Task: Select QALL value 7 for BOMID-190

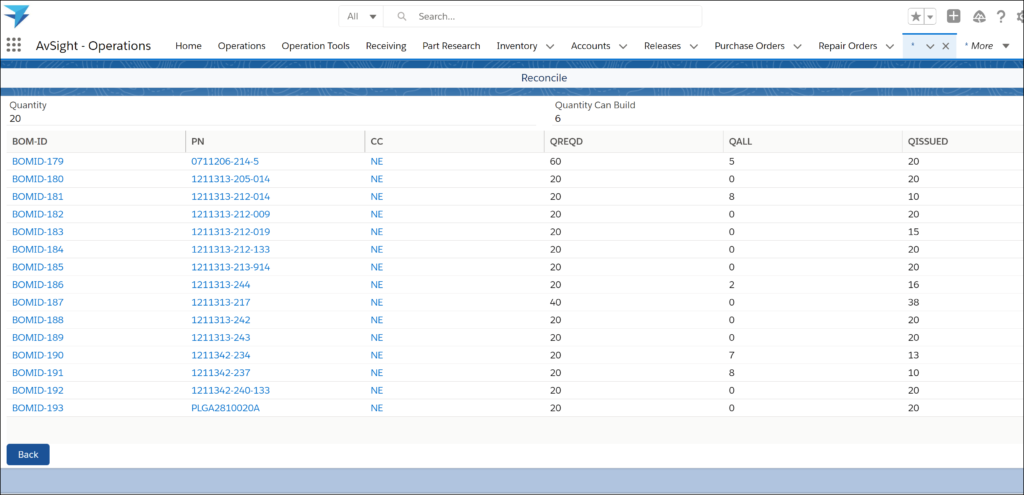Action: pos(731,355)
